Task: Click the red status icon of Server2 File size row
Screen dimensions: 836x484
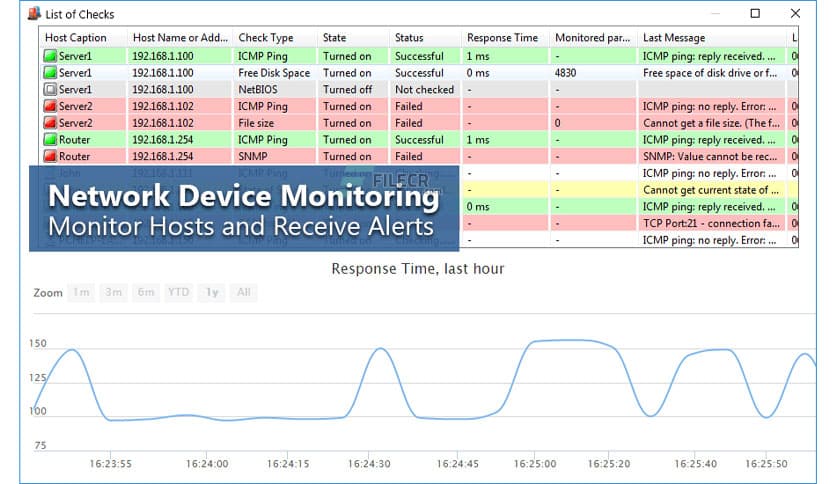Action: click(50, 123)
